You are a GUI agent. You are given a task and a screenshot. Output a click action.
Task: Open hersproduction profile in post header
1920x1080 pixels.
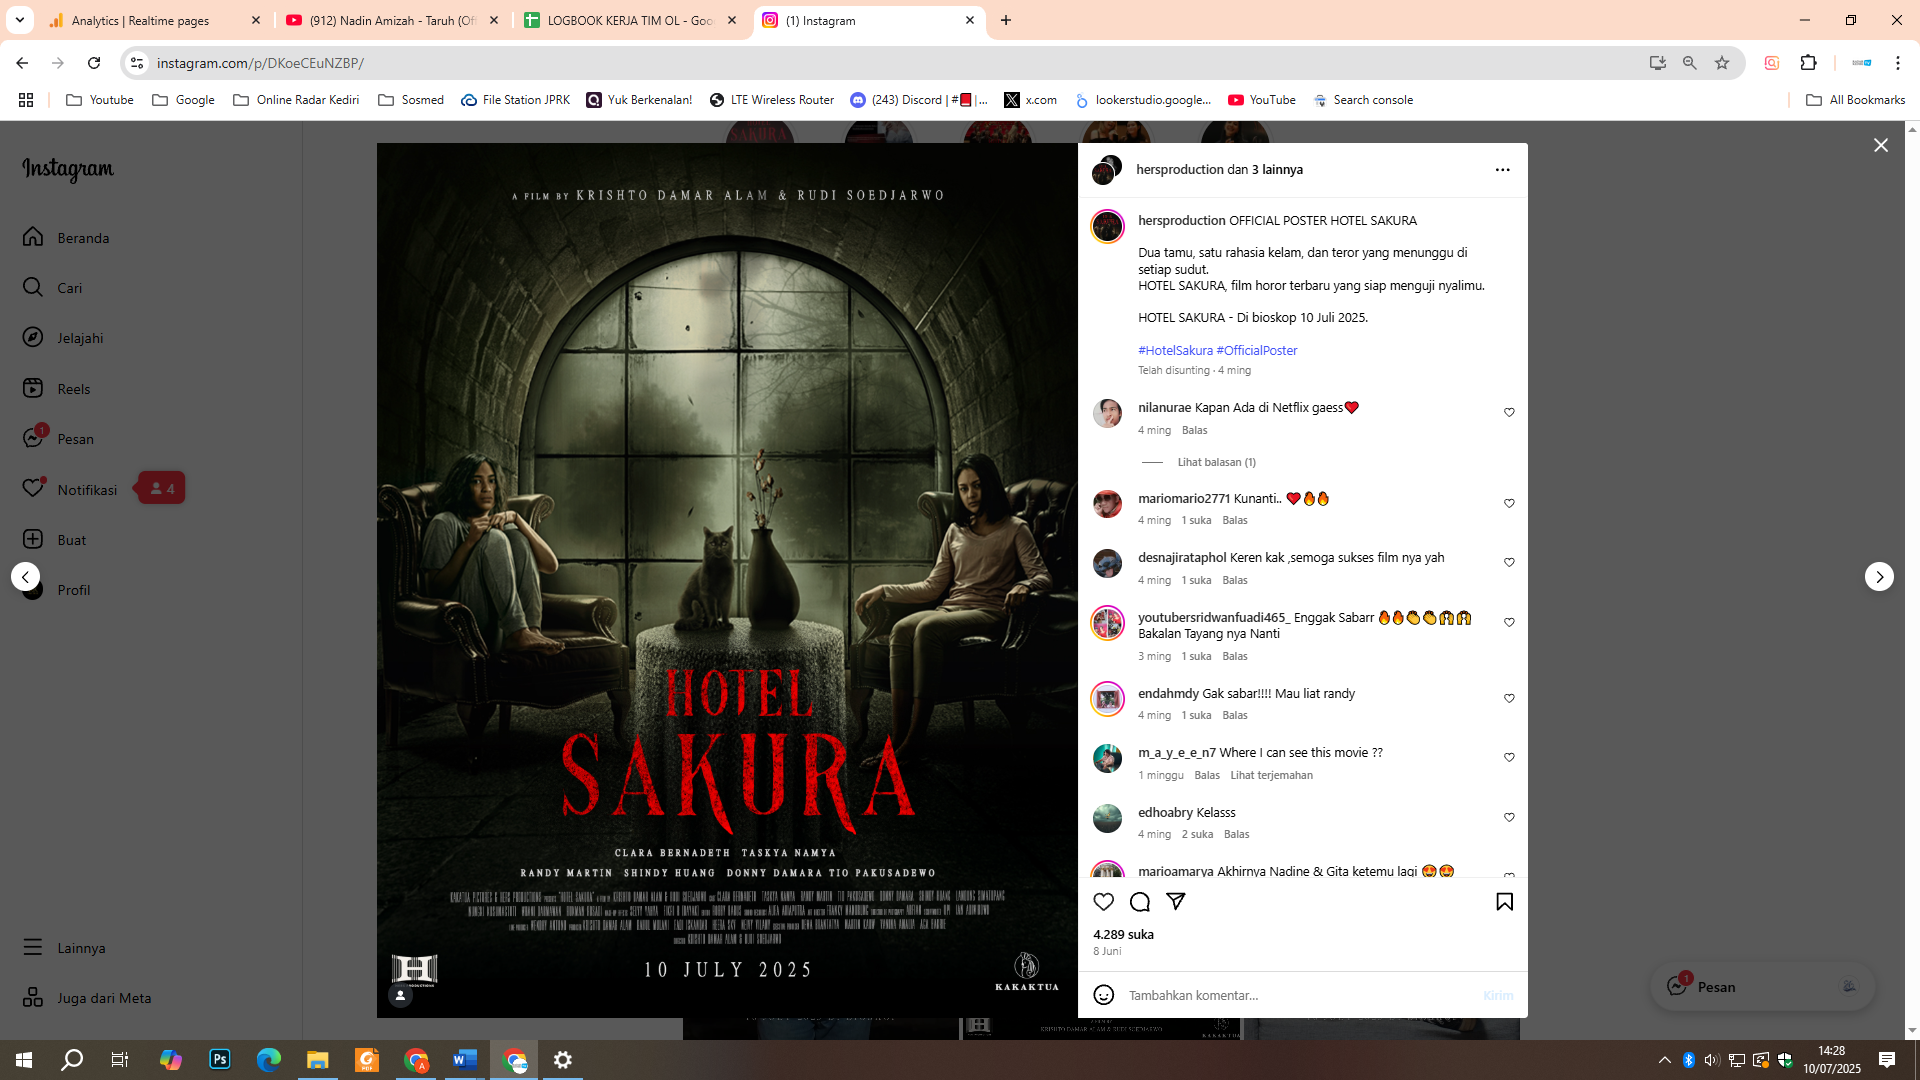[1180, 170]
